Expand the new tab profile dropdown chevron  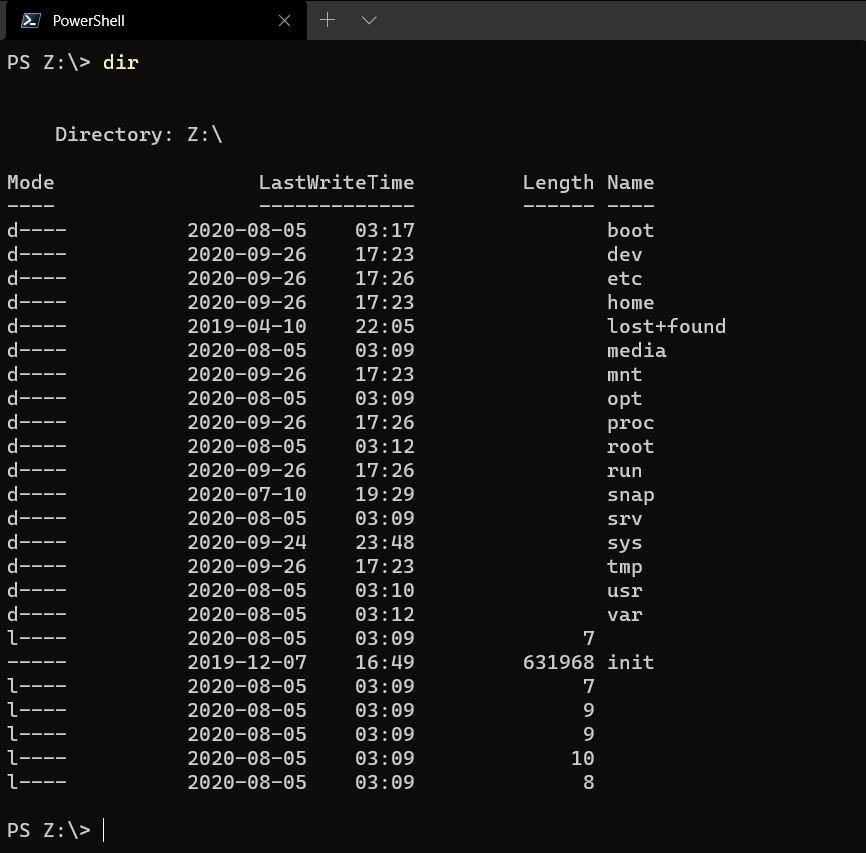pyautogui.click(x=369, y=20)
